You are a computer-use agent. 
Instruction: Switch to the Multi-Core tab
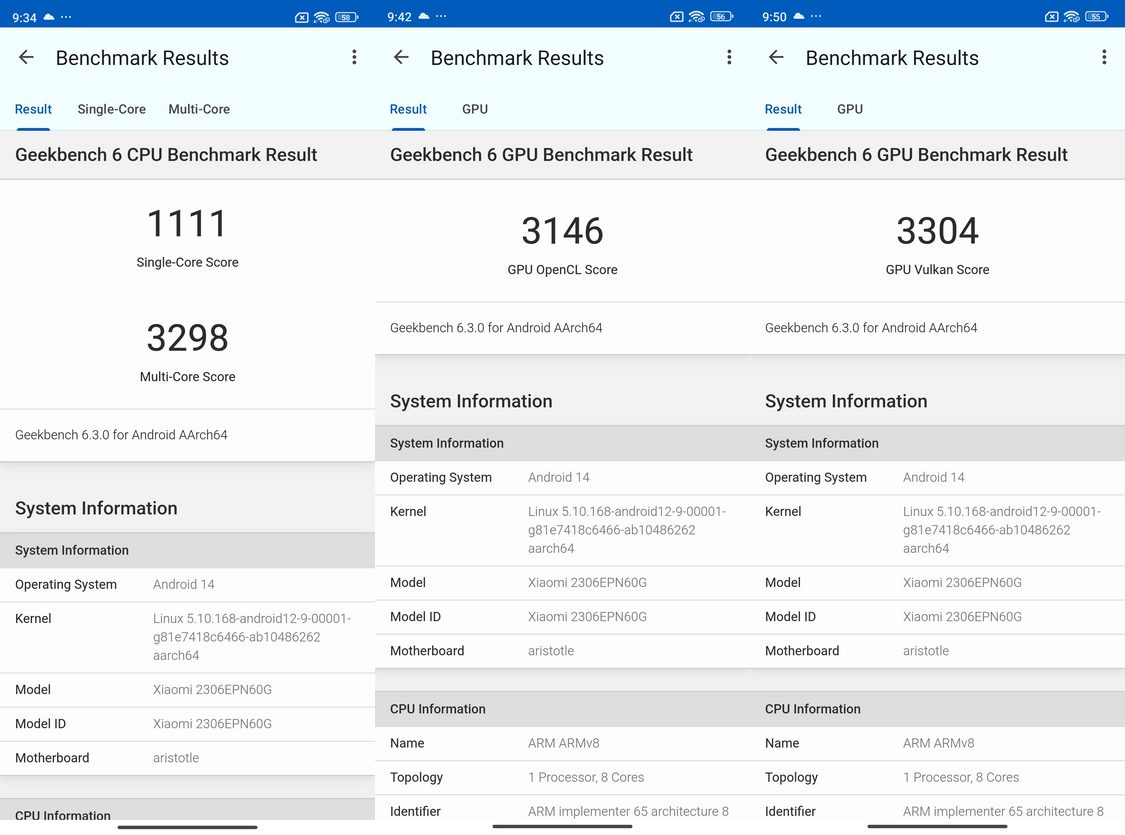click(199, 109)
